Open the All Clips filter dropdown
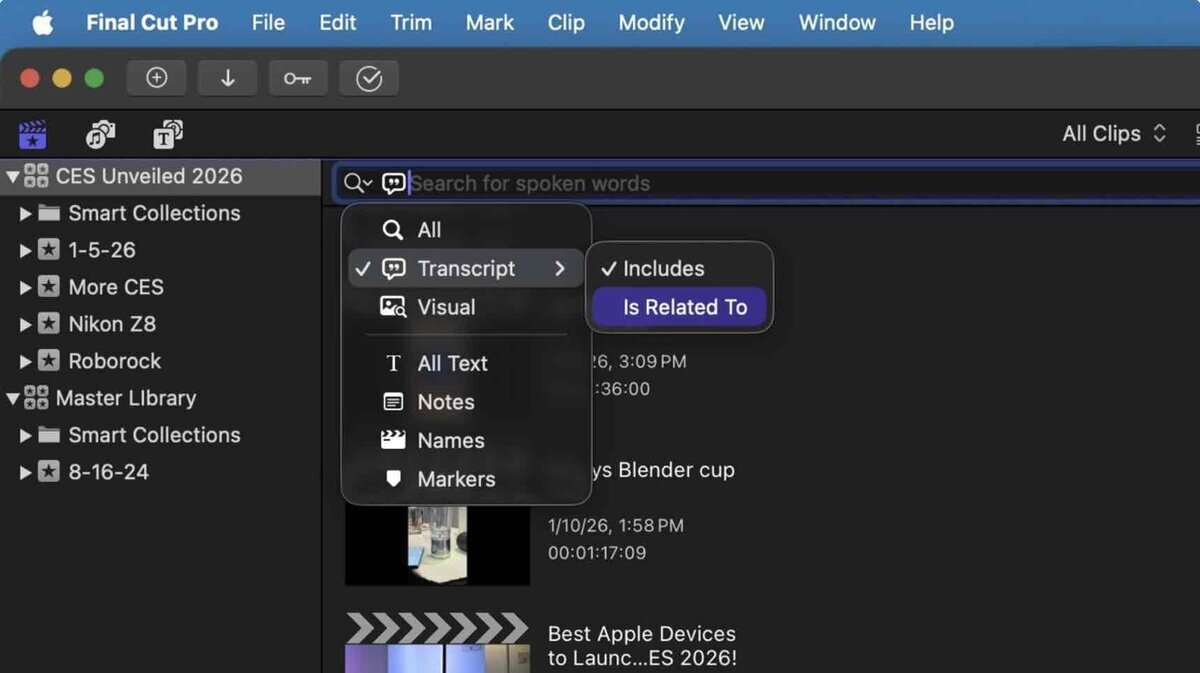The height and width of the screenshot is (673, 1200). point(1114,134)
